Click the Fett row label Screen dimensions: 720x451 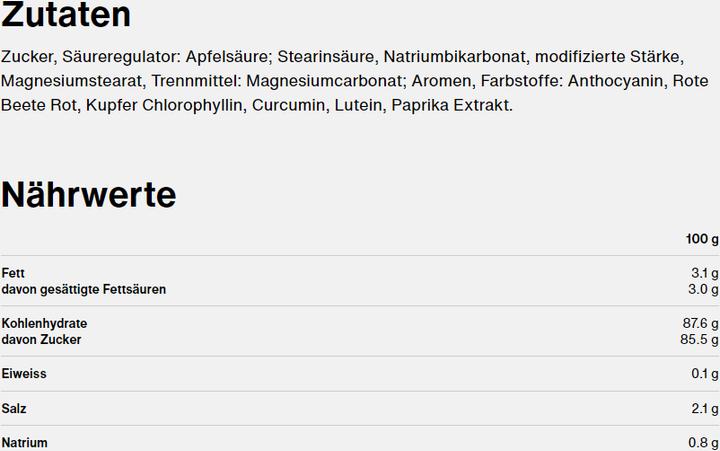click(x=13, y=273)
